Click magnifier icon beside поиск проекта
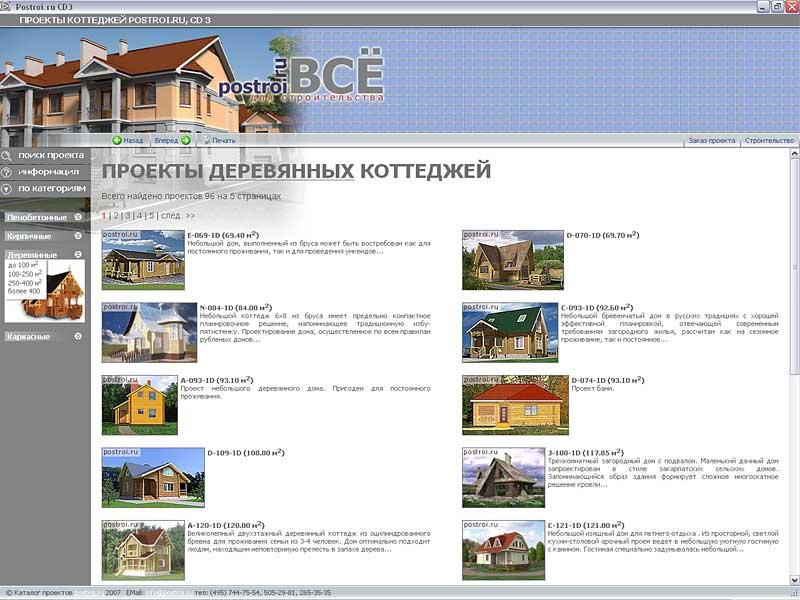 [7, 156]
